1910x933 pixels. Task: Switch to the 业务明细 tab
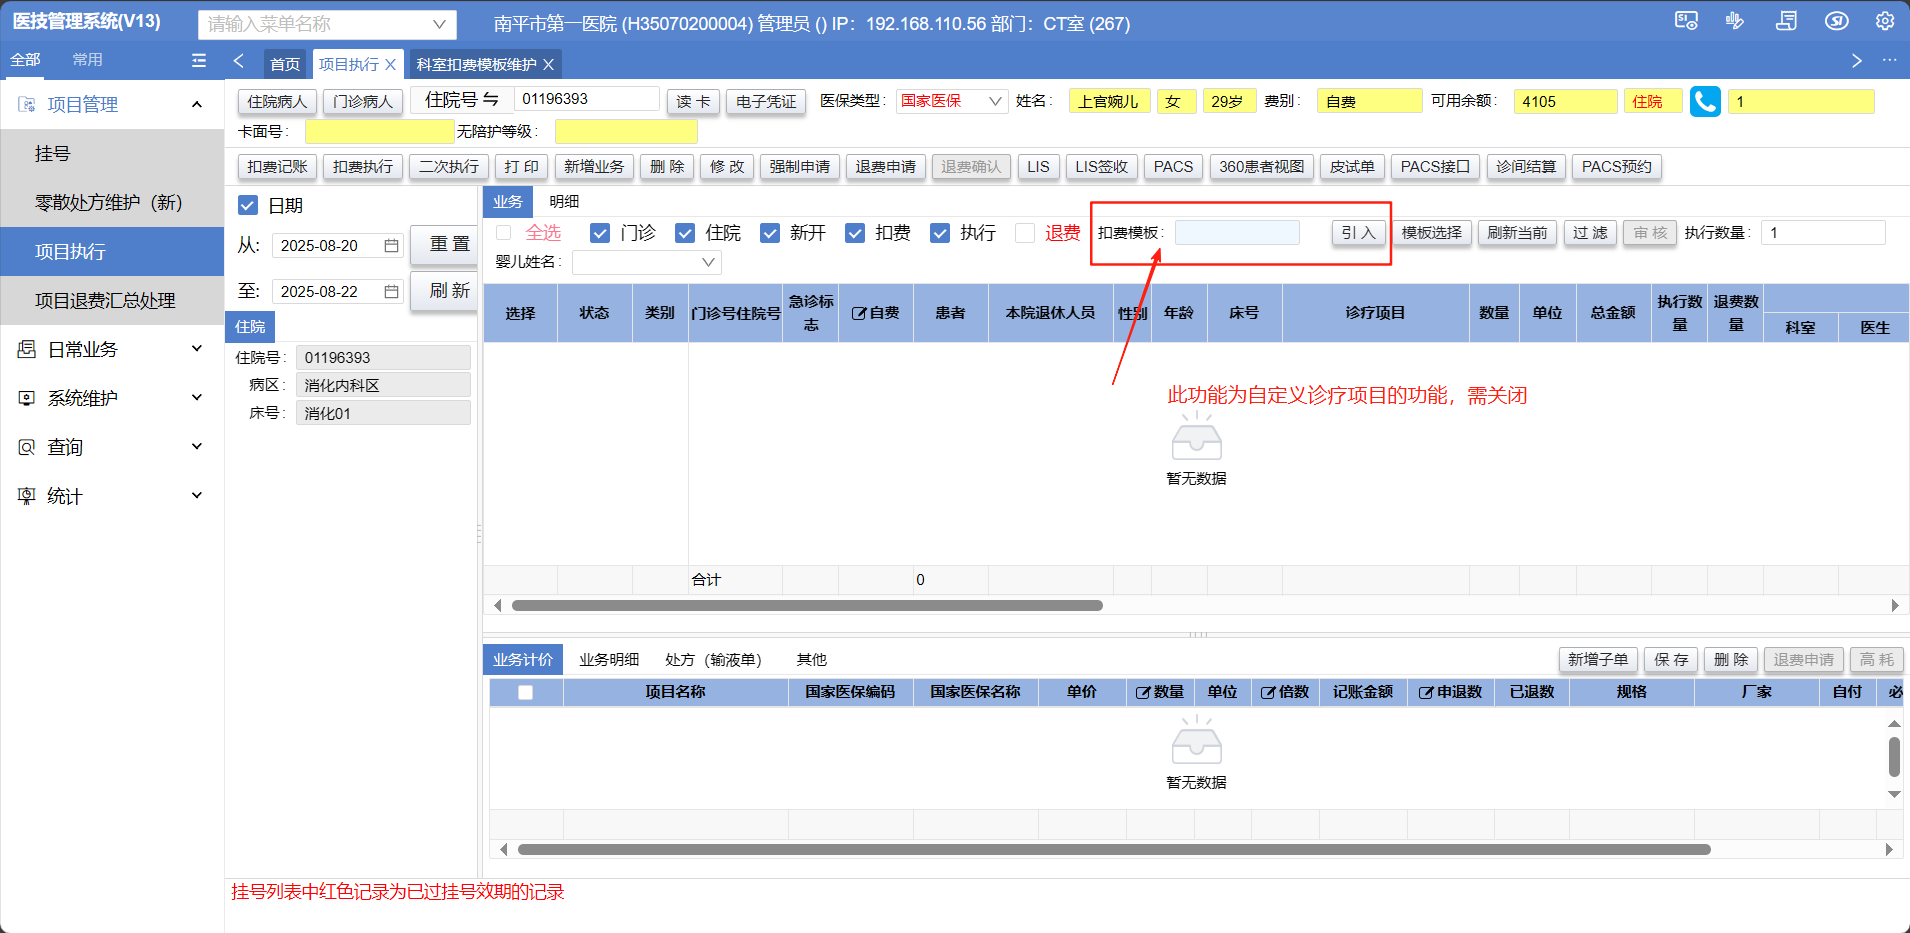[x=609, y=660]
